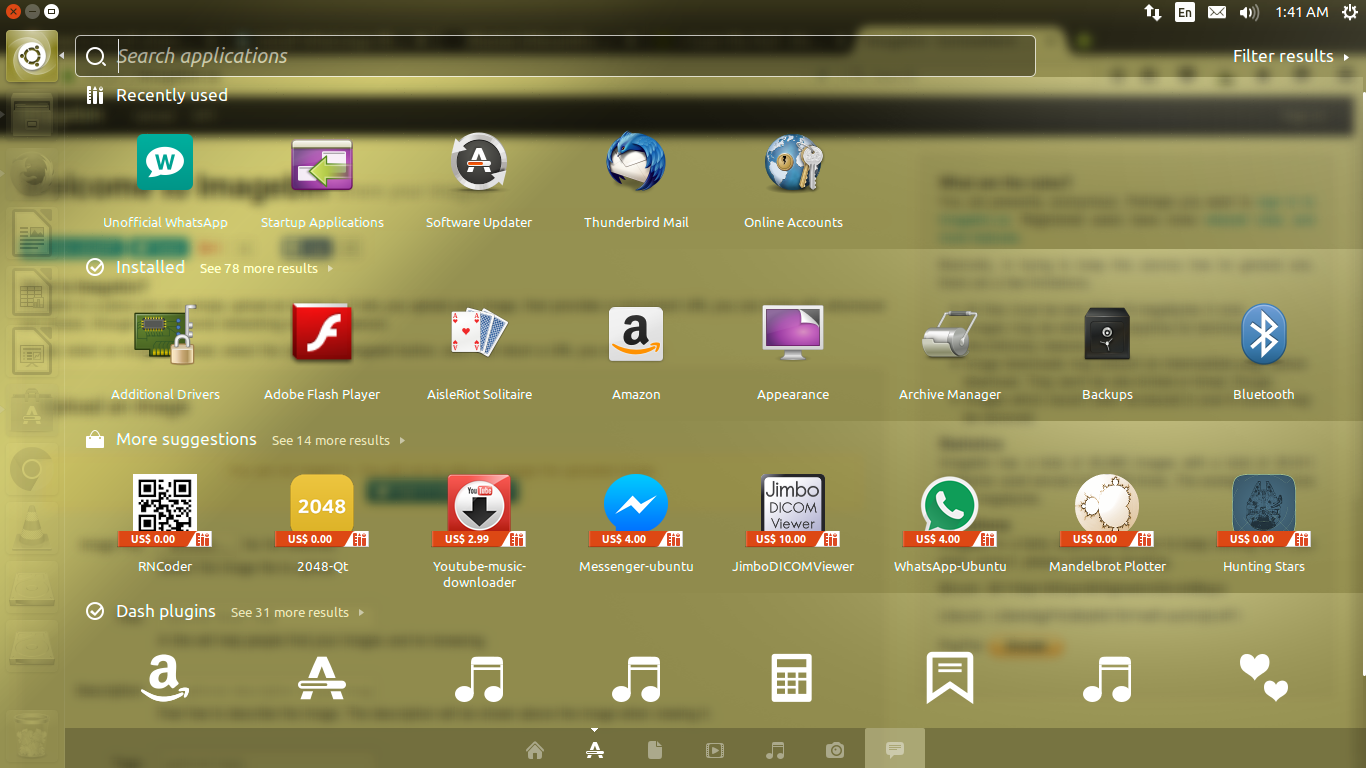The width and height of the screenshot is (1366, 768).
Task: Select WhatsApp-Ubuntu suggestion
Action: (x=950, y=524)
